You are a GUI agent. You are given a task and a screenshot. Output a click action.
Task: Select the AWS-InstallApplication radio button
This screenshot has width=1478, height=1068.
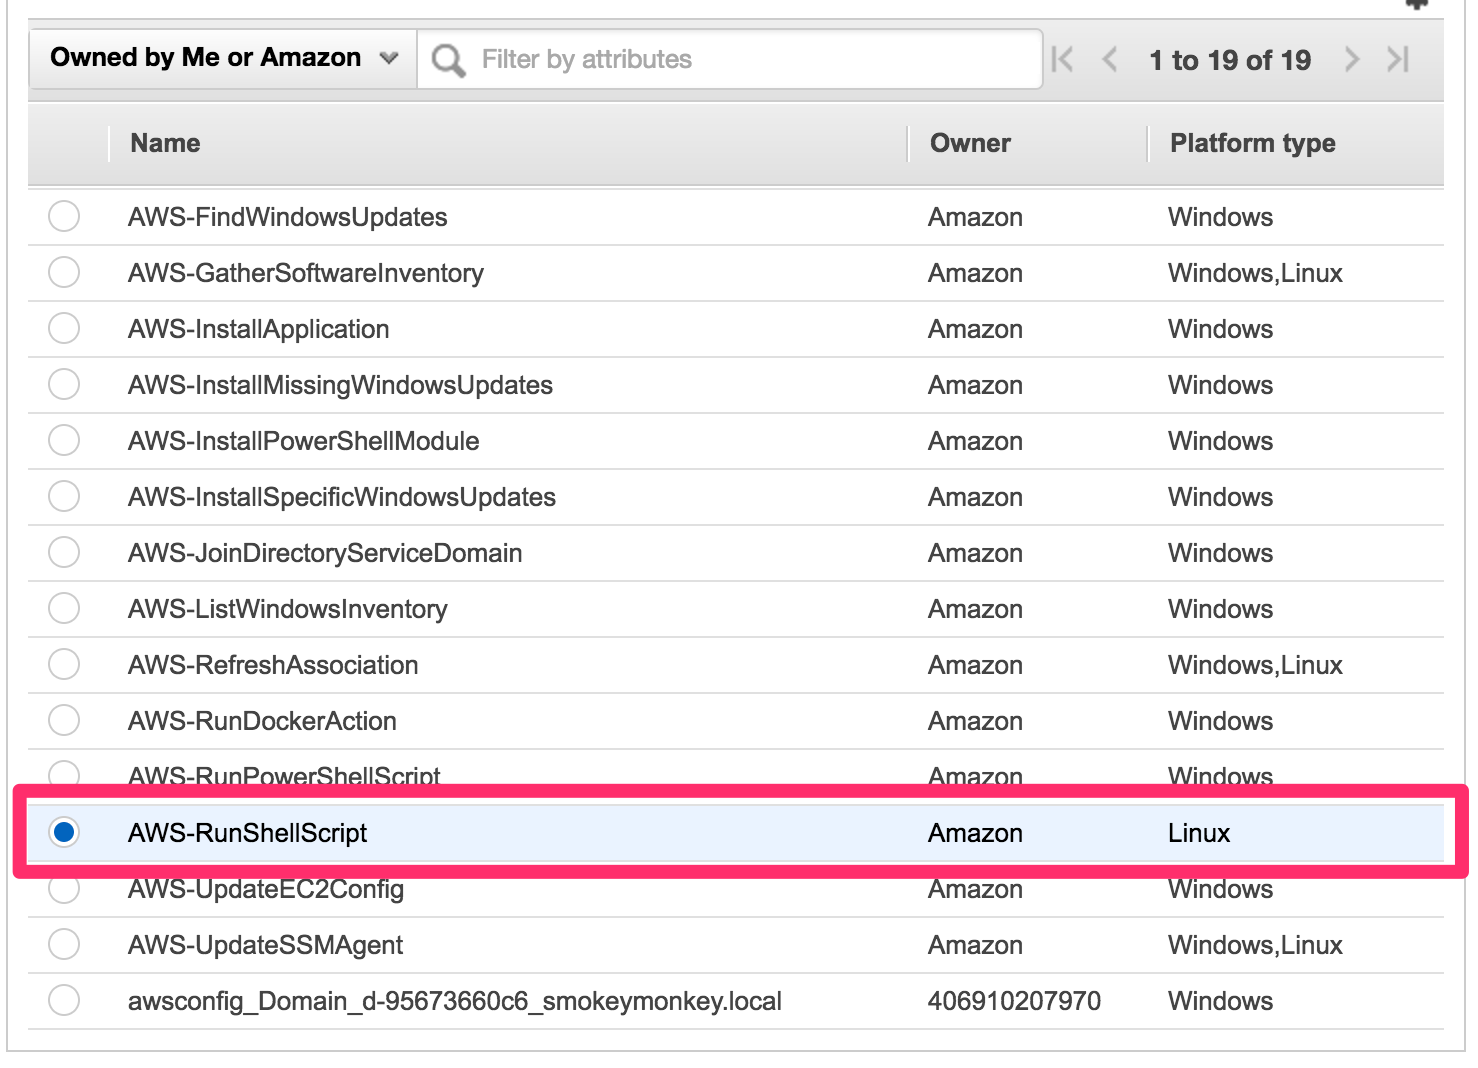[64, 329]
